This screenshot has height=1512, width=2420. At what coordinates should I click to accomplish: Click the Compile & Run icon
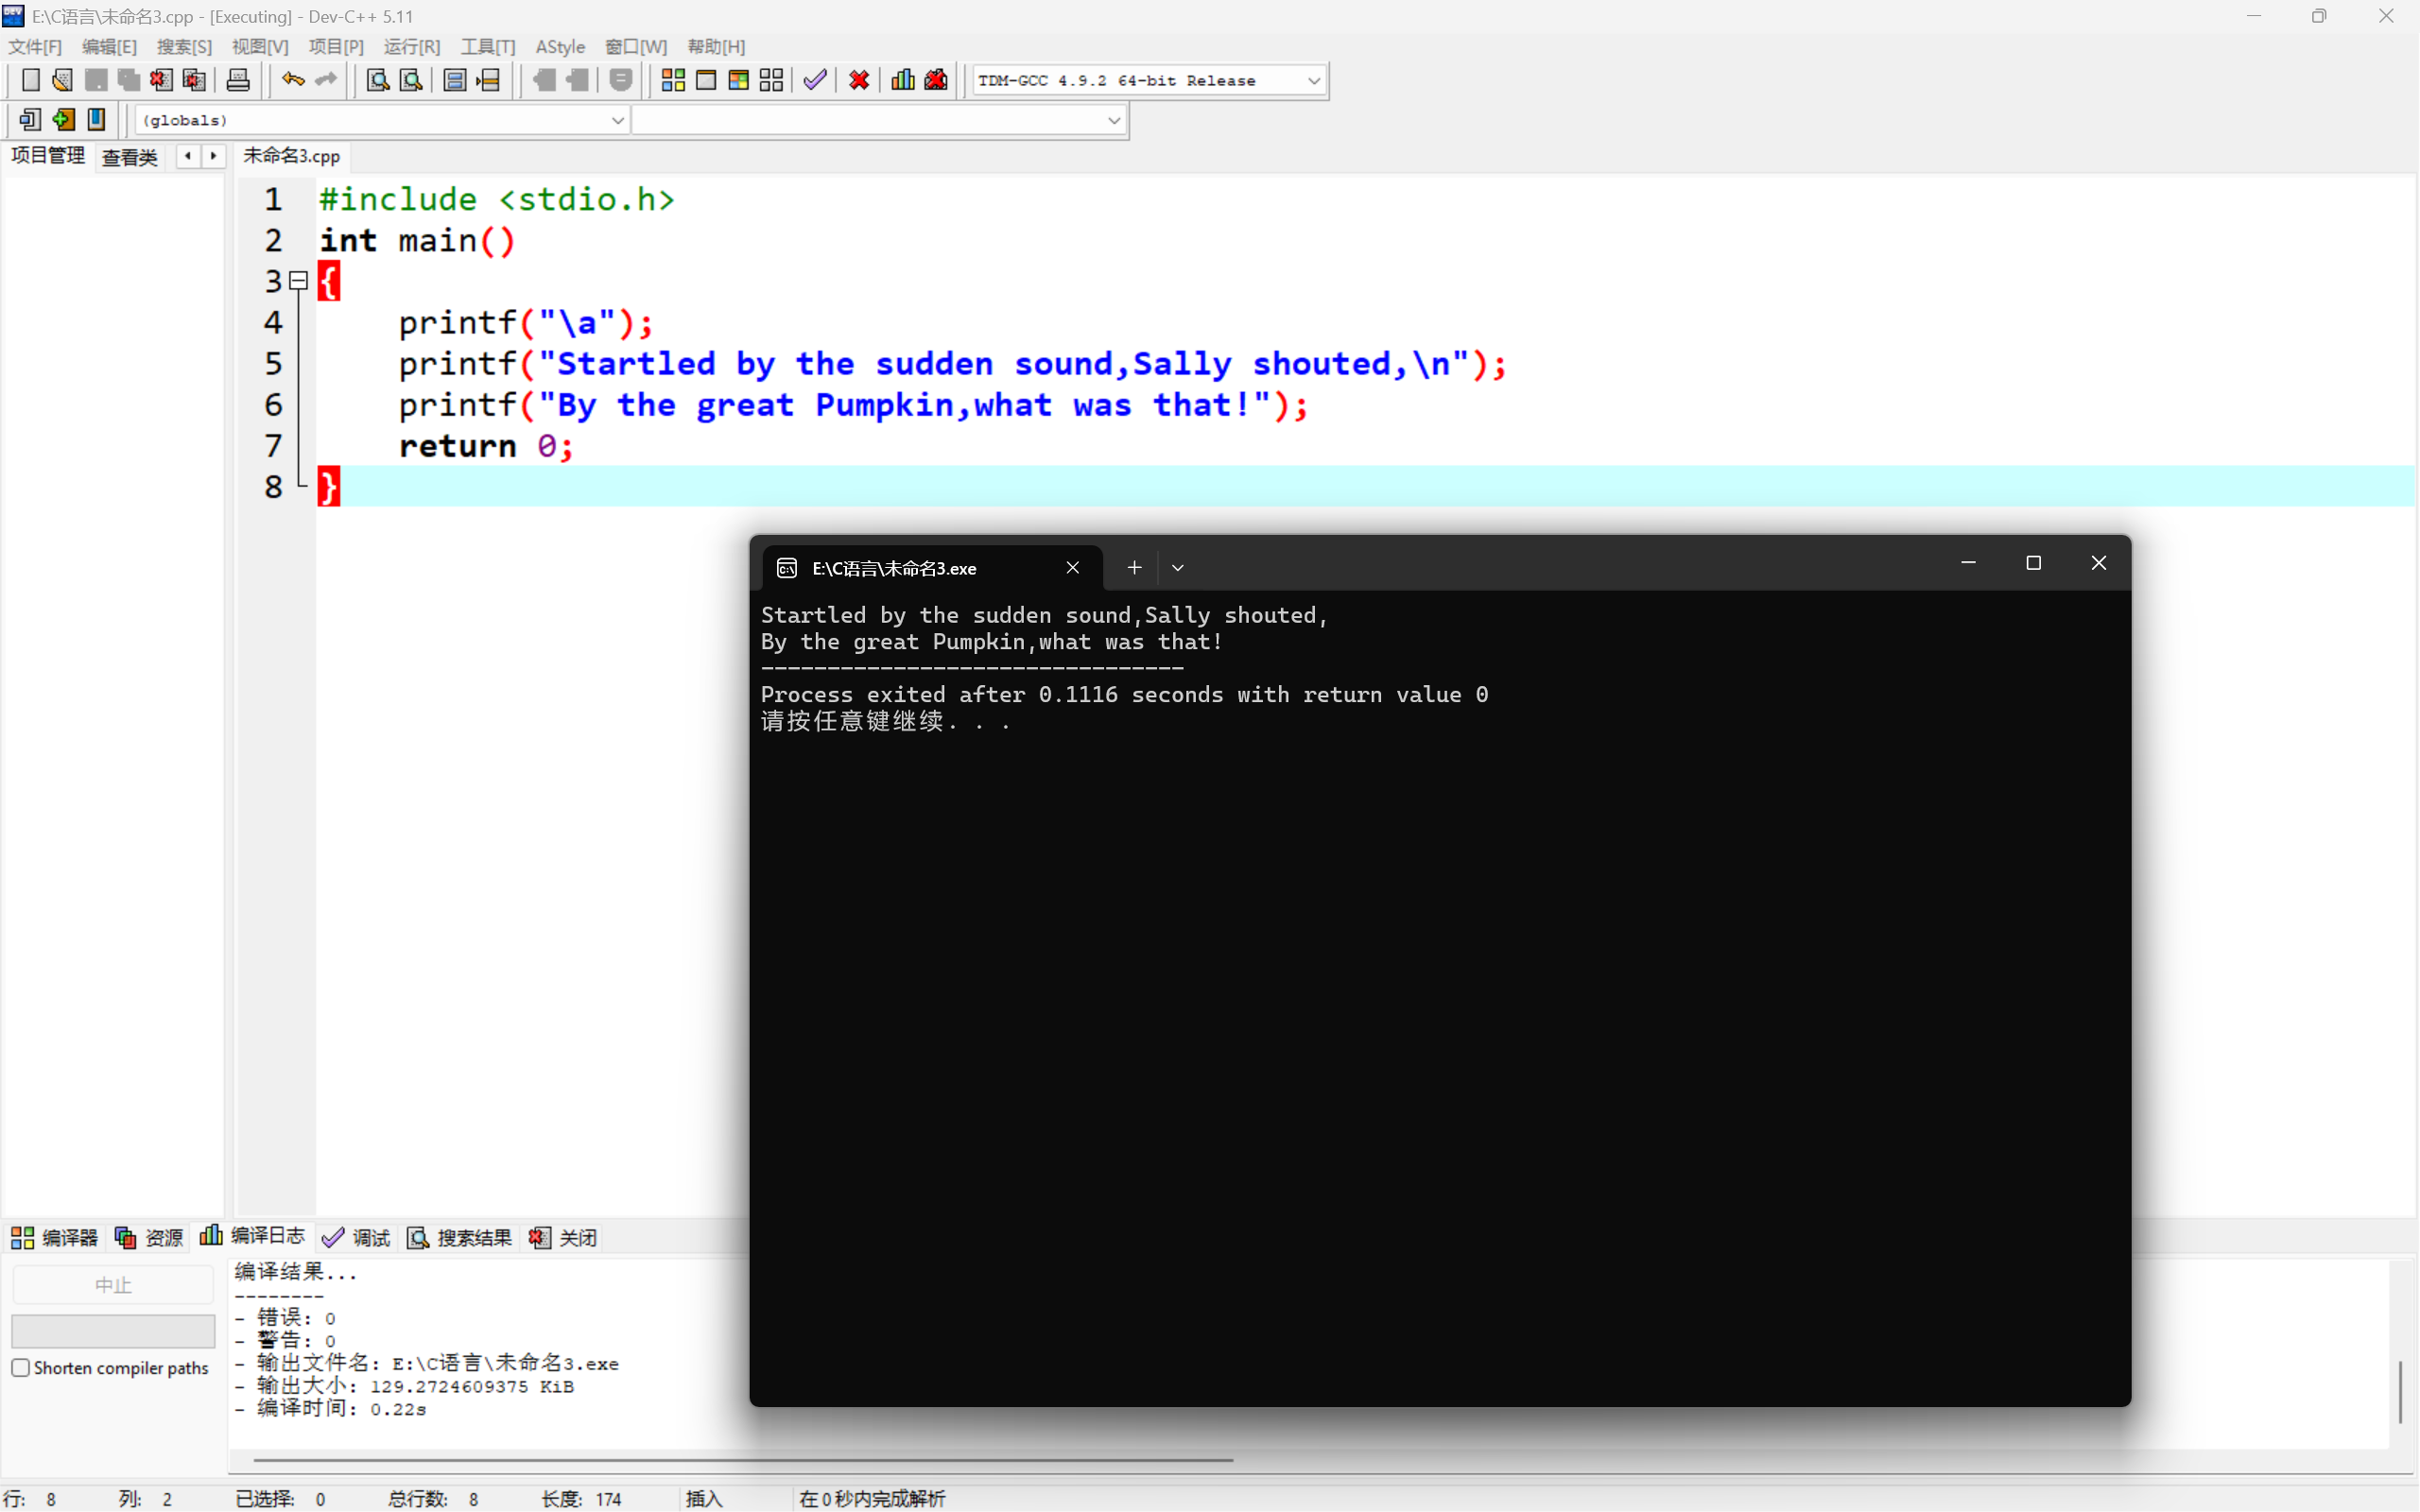coord(739,80)
